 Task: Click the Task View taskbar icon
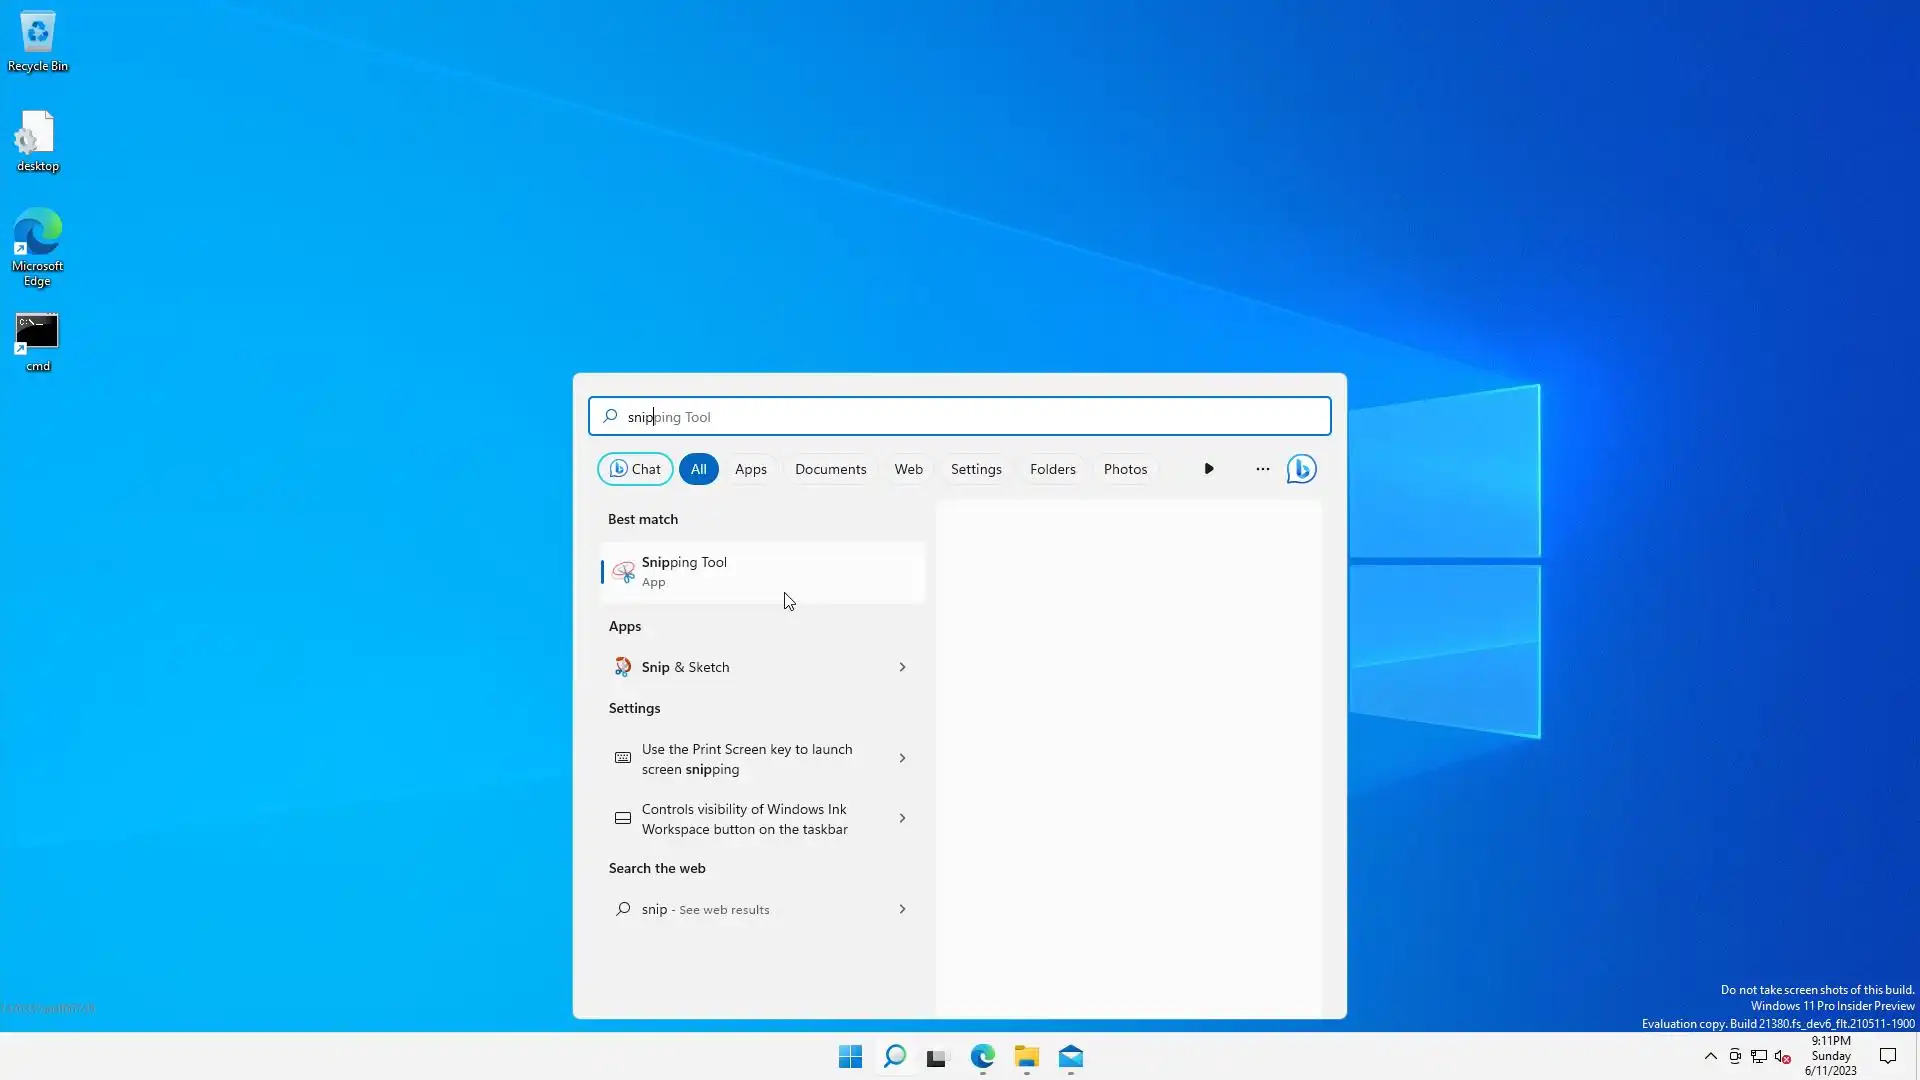[x=937, y=1057]
